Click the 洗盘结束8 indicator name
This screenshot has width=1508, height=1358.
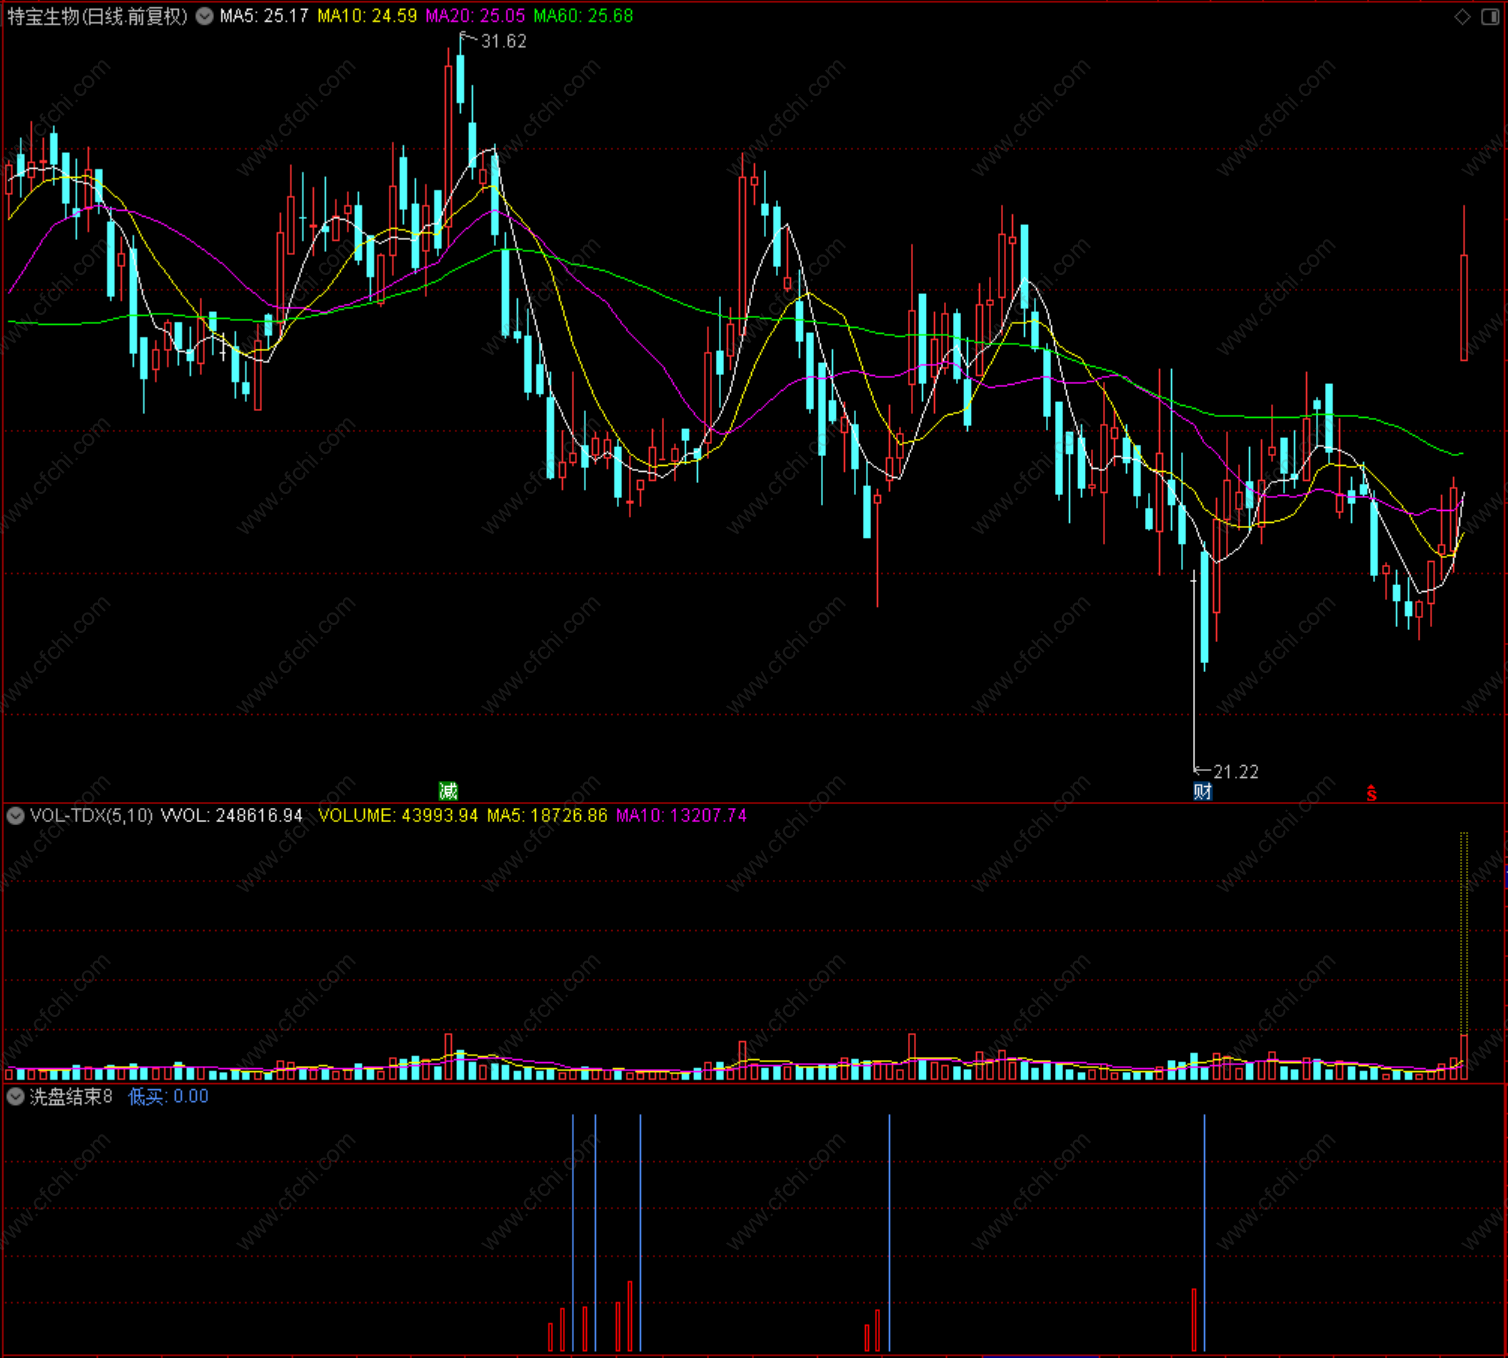tap(71, 1097)
